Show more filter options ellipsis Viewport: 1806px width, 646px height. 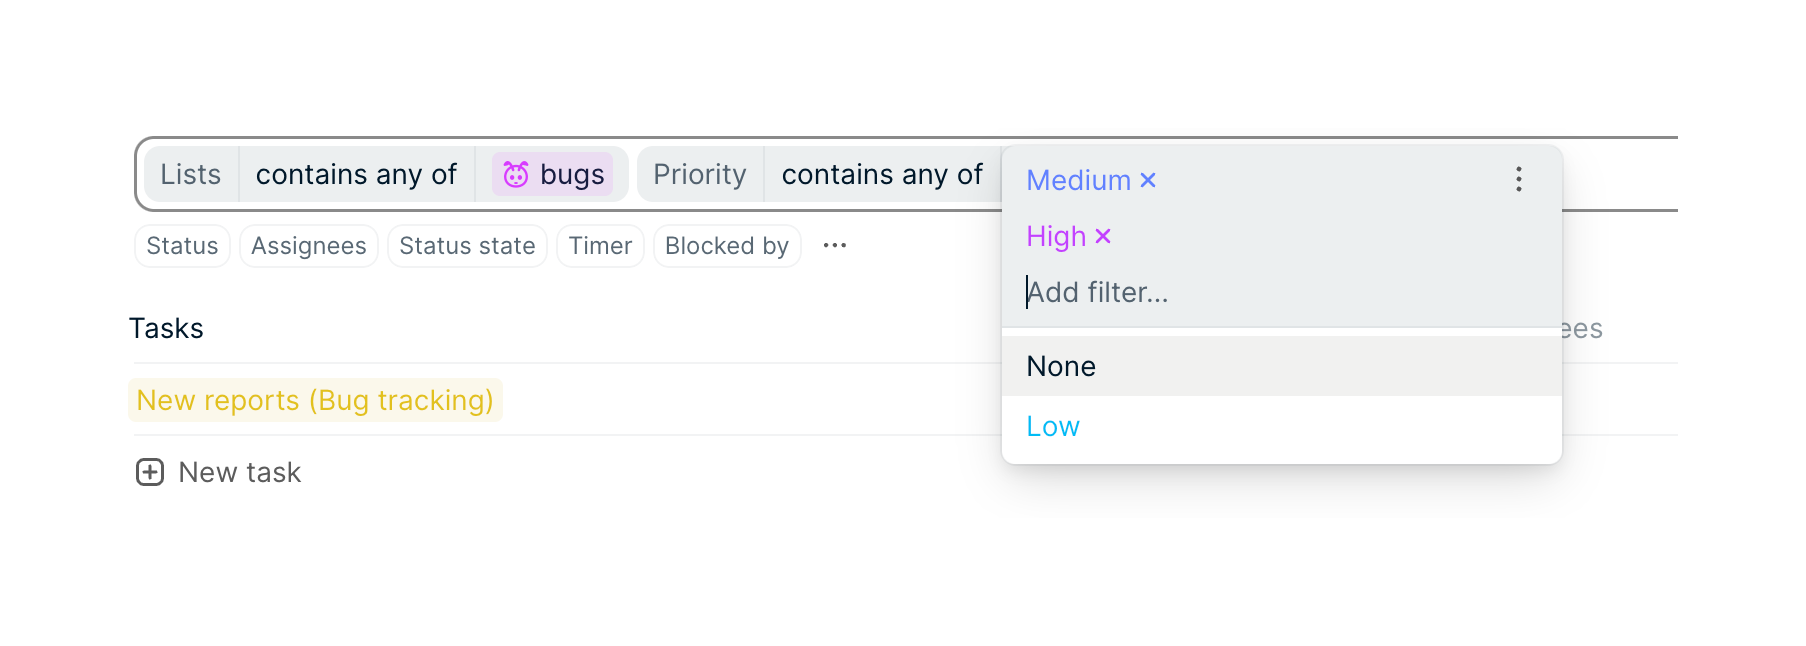(835, 246)
